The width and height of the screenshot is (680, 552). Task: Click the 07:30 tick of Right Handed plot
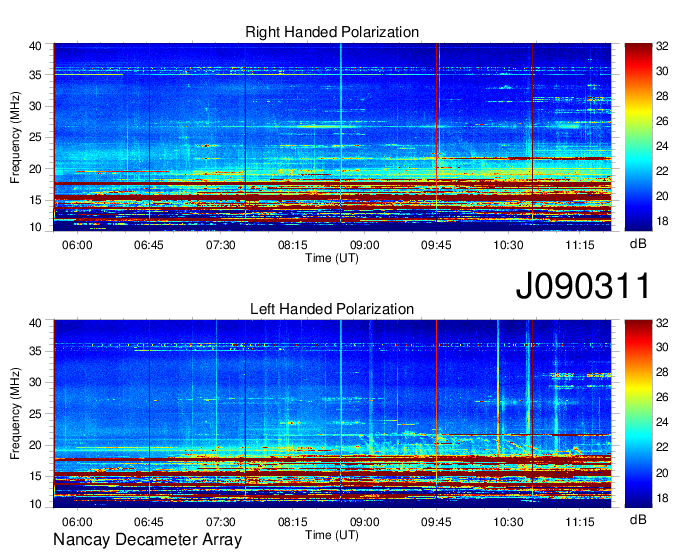221,245
